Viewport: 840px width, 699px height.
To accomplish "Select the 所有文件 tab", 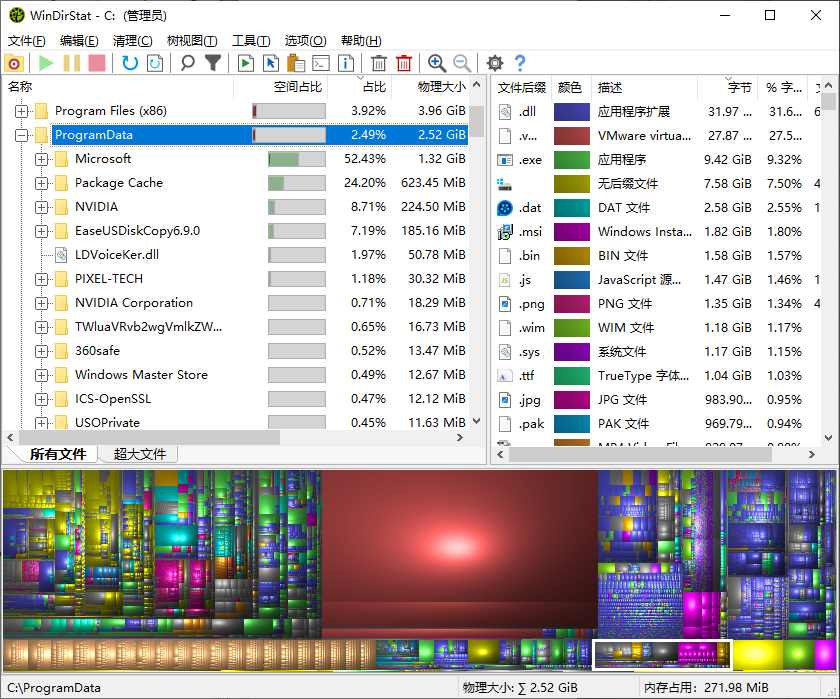I will pos(58,454).
